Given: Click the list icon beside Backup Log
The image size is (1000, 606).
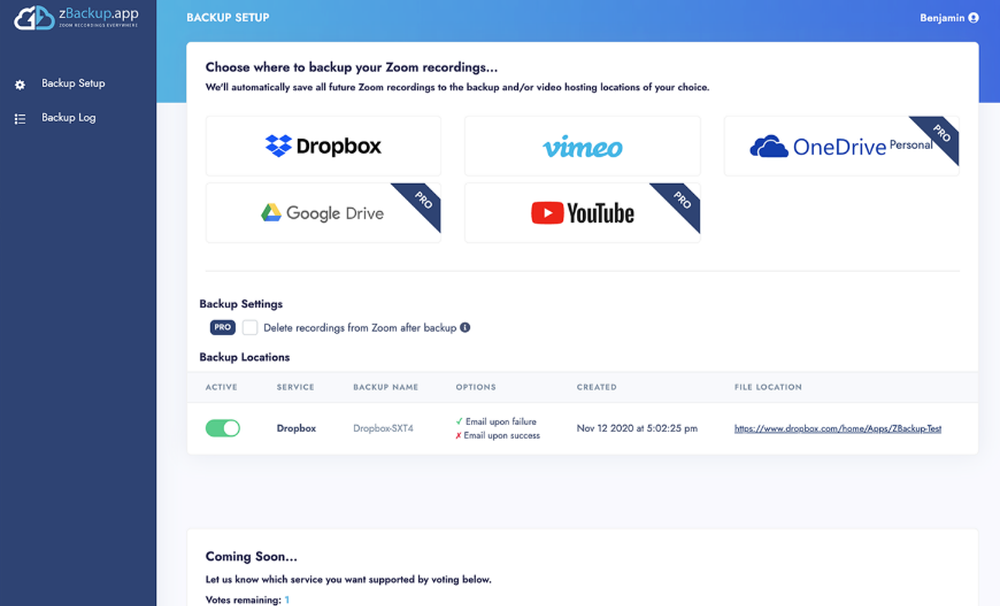Looking at the screenshot, I should pyautogui.click(x=18, y=117).
